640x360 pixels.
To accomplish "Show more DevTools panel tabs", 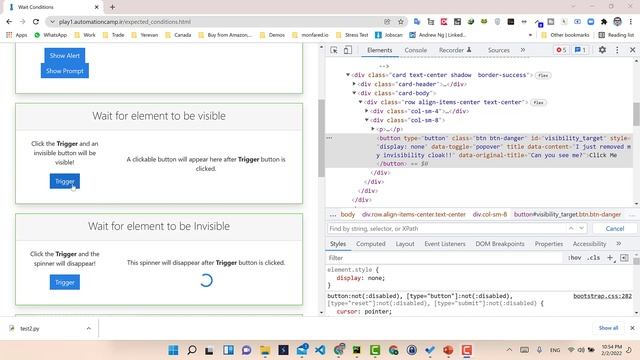I will (x=523, y=50).
